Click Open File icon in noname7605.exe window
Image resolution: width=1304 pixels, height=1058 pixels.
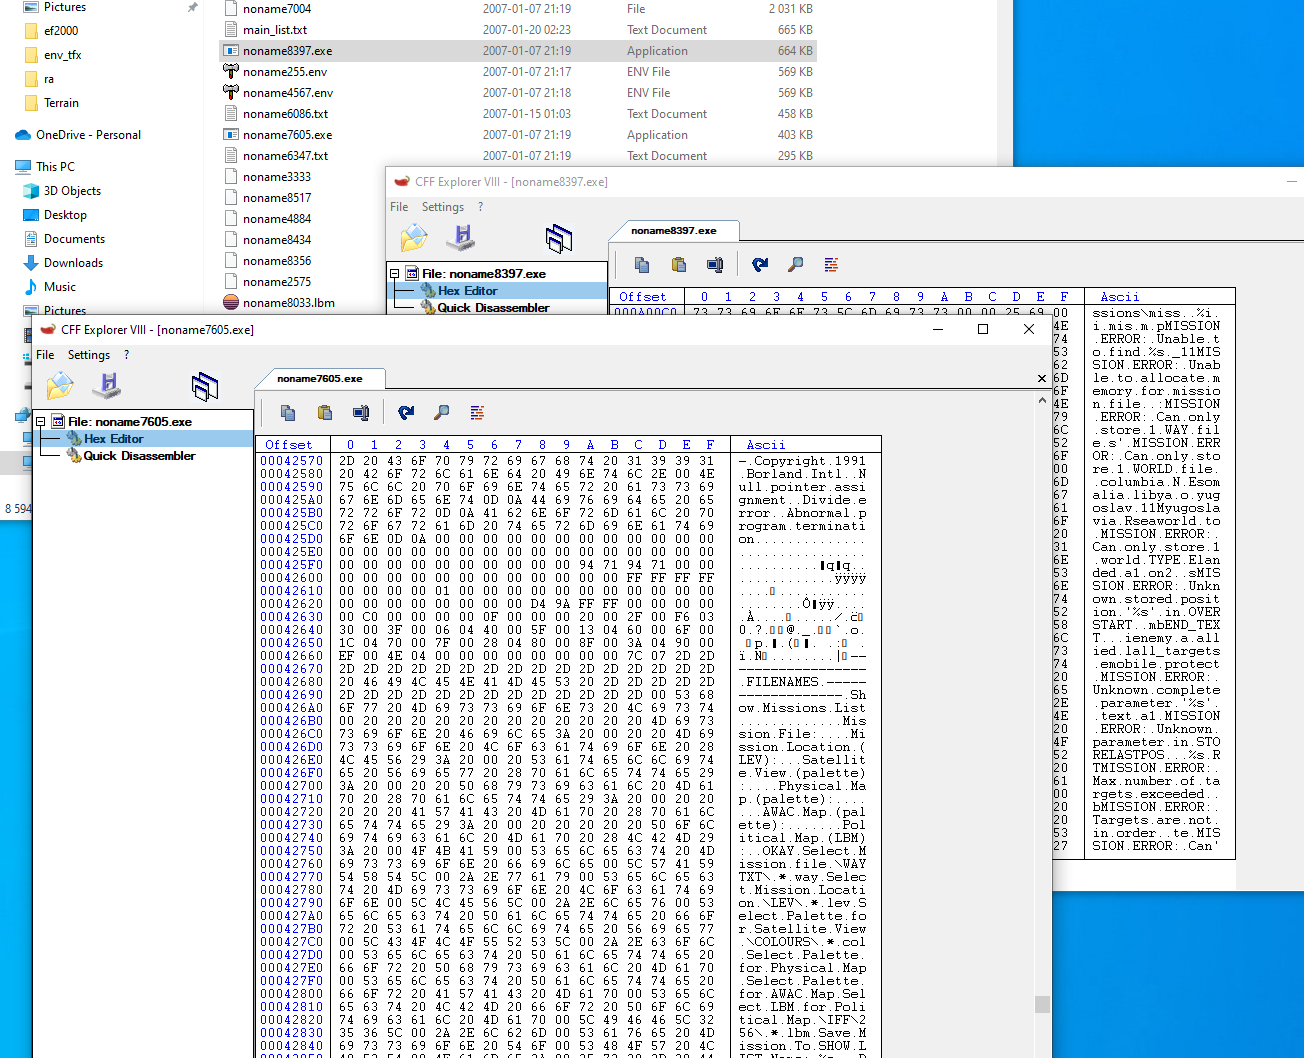60,386
